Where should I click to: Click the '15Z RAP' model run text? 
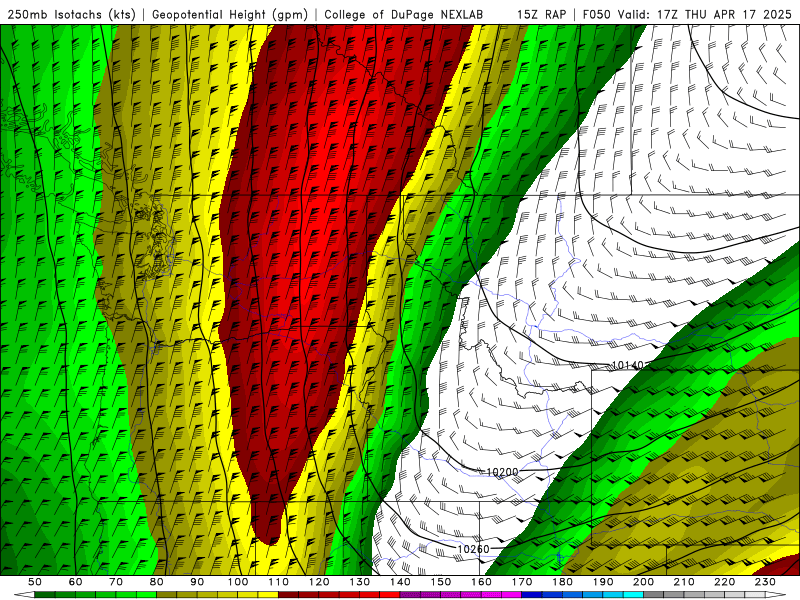tap(542, 15)
